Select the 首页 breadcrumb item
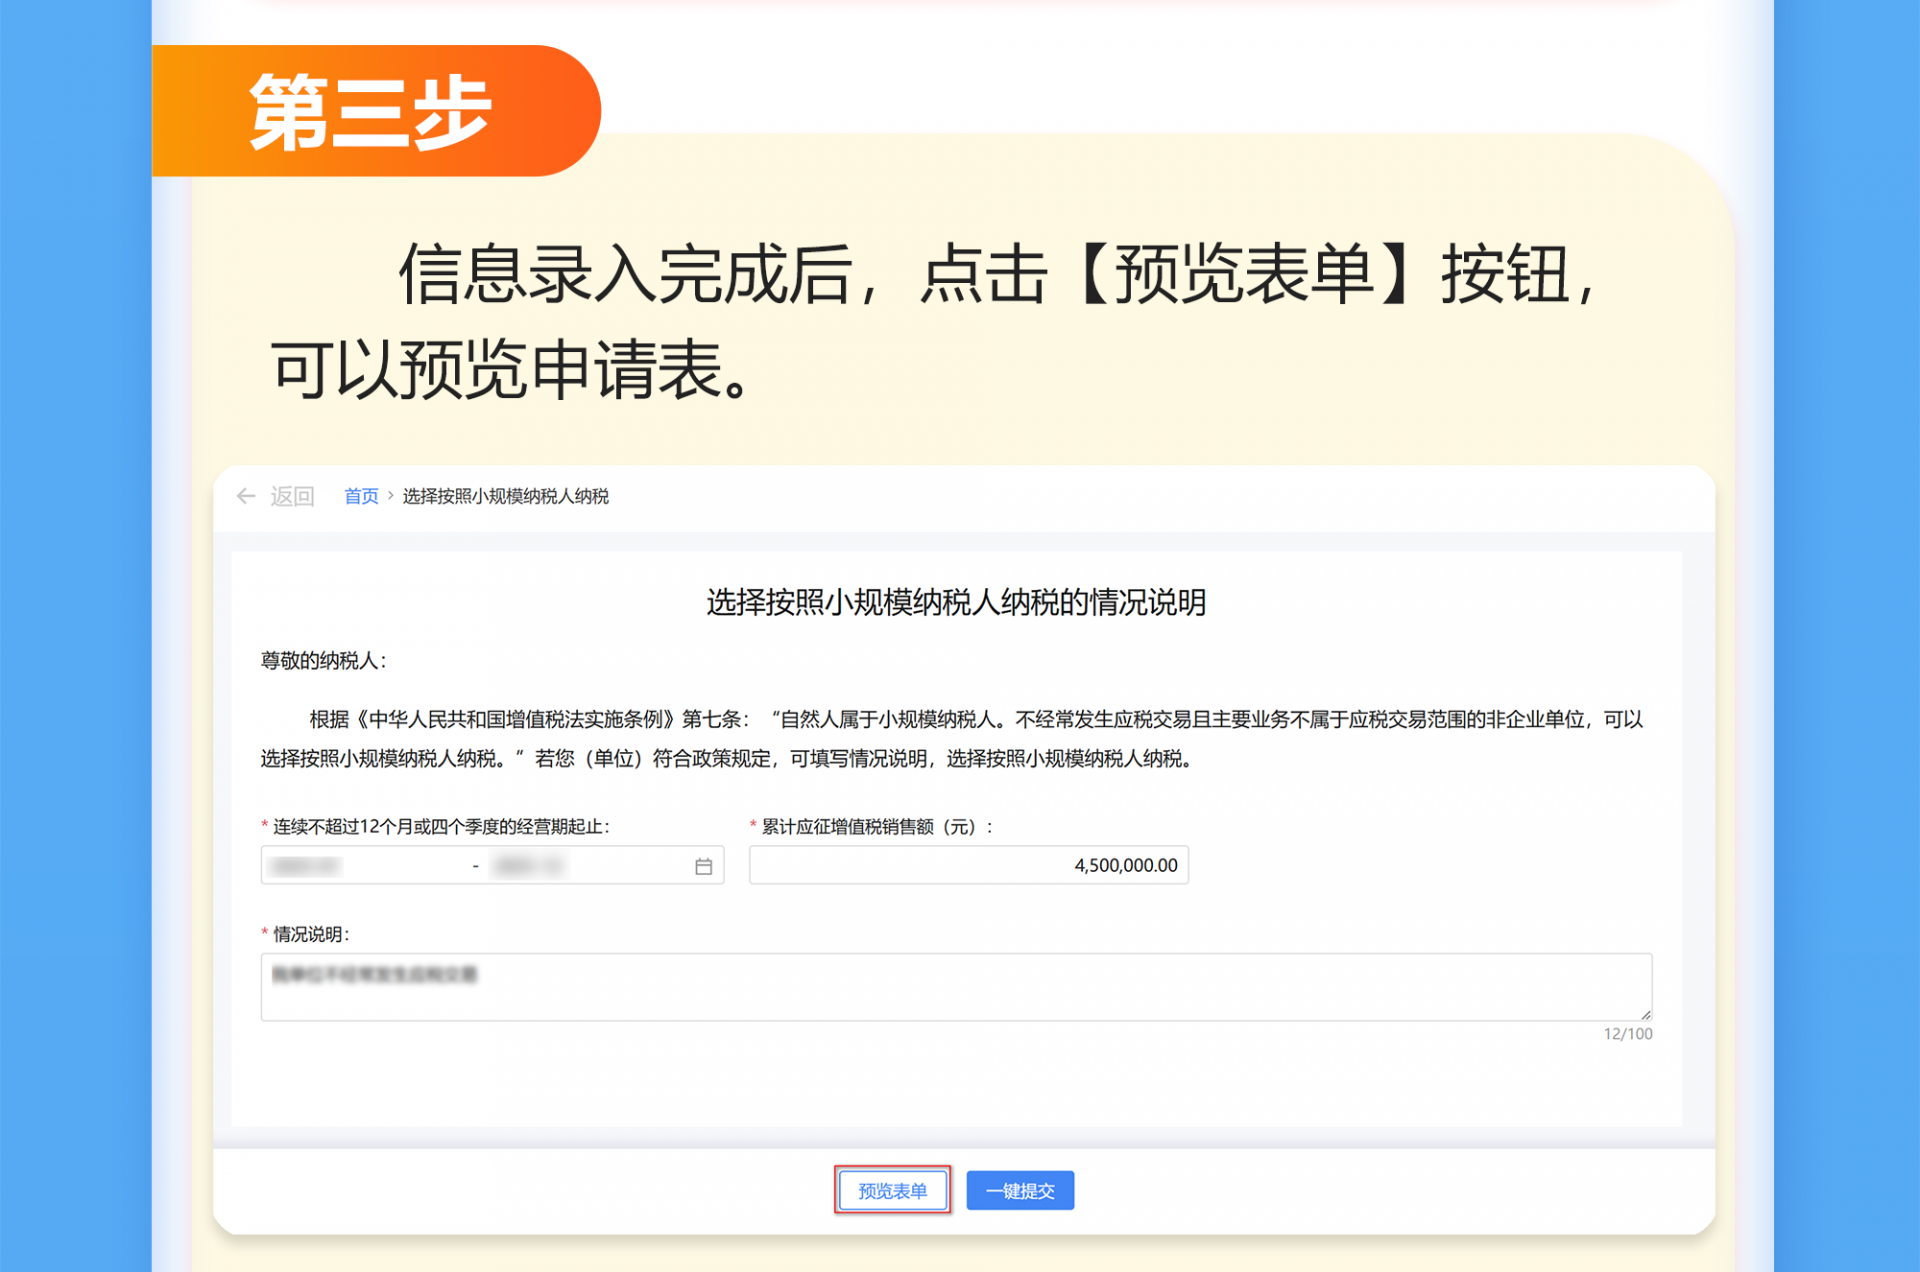 (x=360, y=497)
